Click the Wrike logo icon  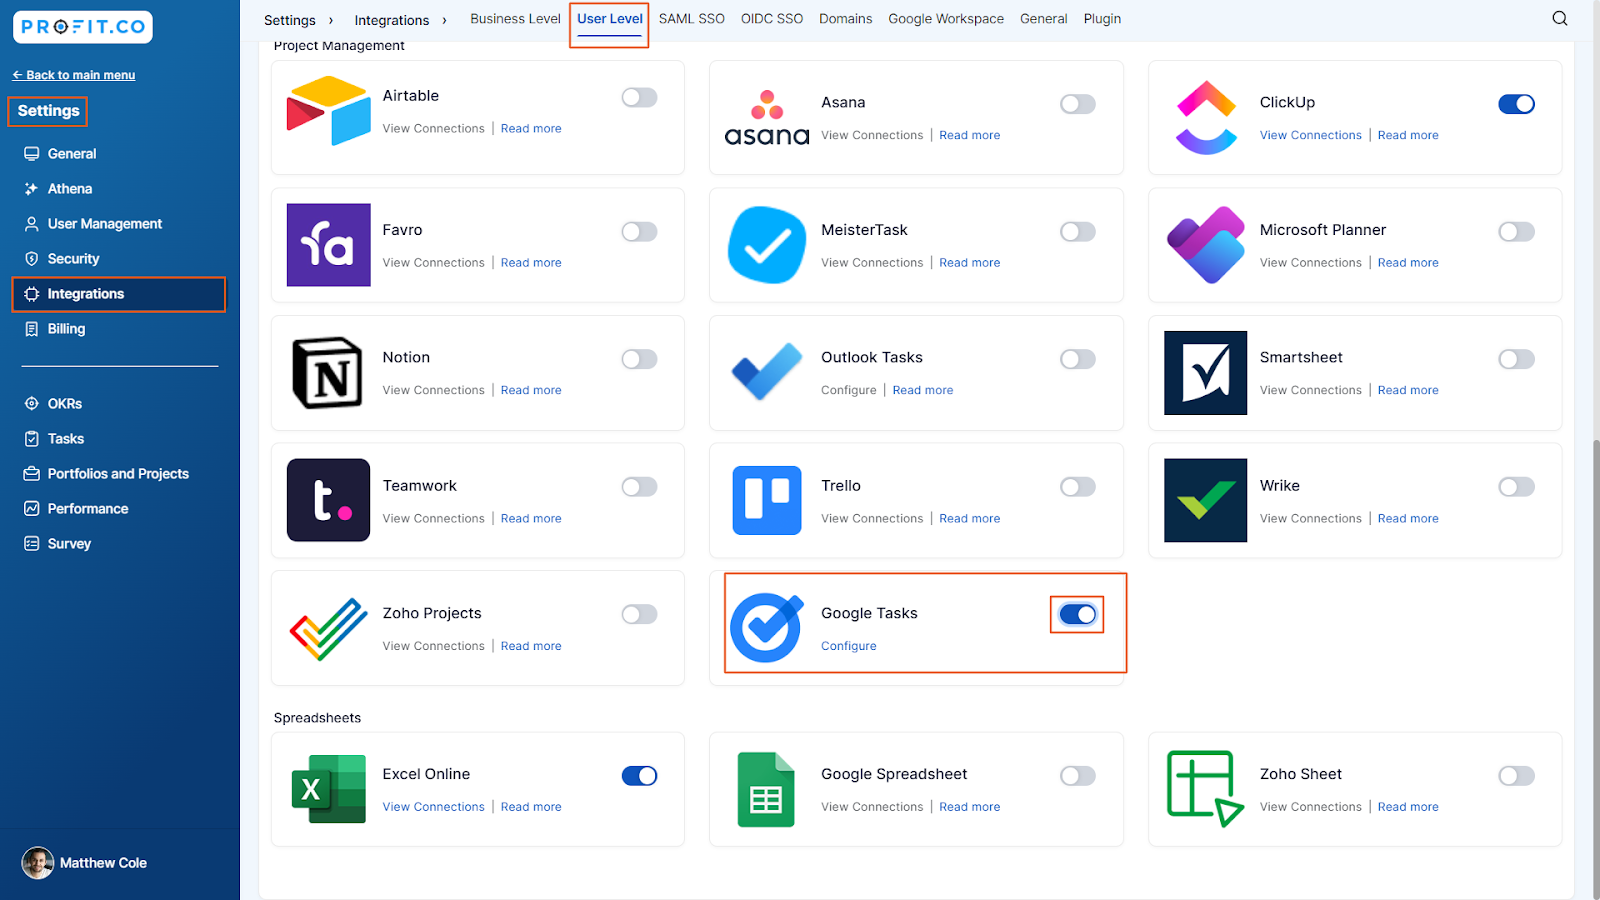[x=1206, y=500]
